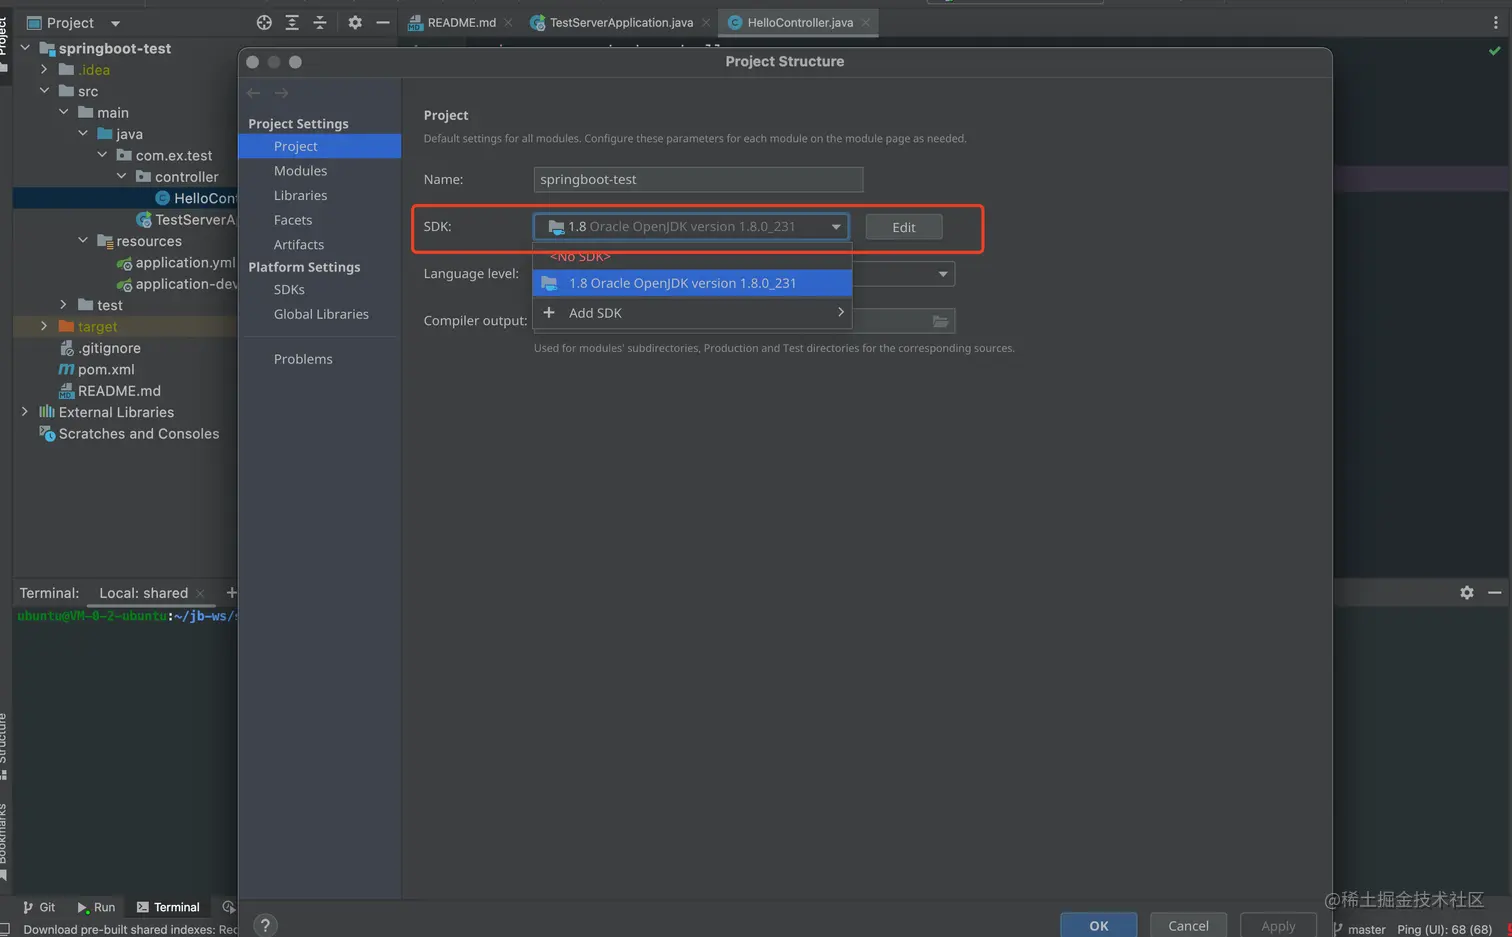Select README.md in the project tree
Viewport: 1512px width, 937px height.
click(119, 391)
